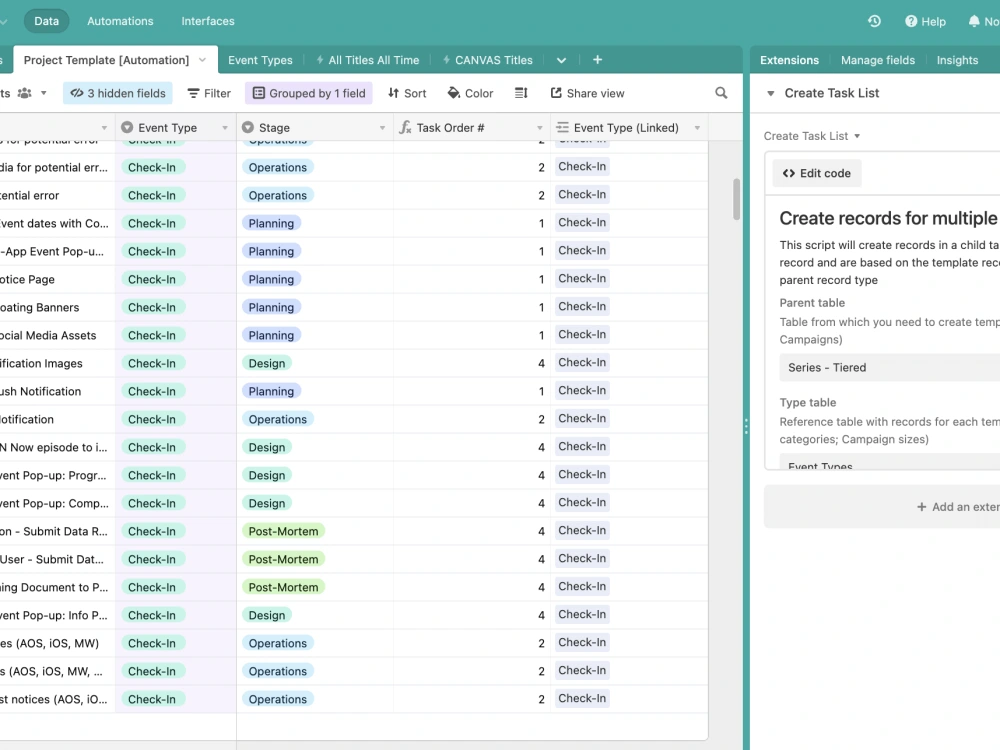
Task: Switch to the Extensions tab
Action: pos(789,60)
